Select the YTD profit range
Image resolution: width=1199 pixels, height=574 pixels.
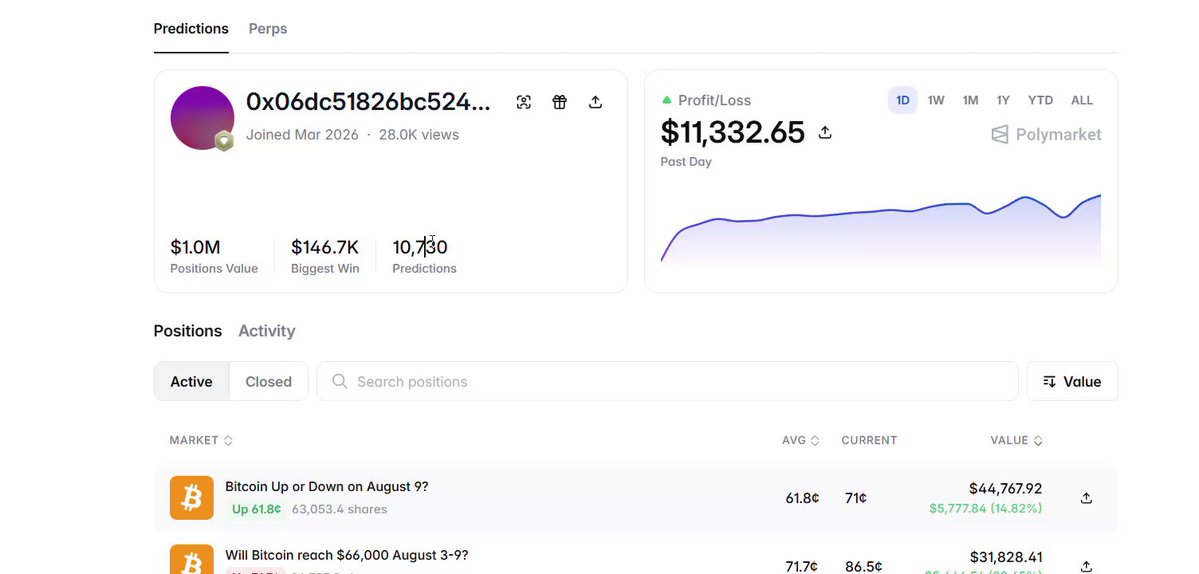tap(1040, 100)
